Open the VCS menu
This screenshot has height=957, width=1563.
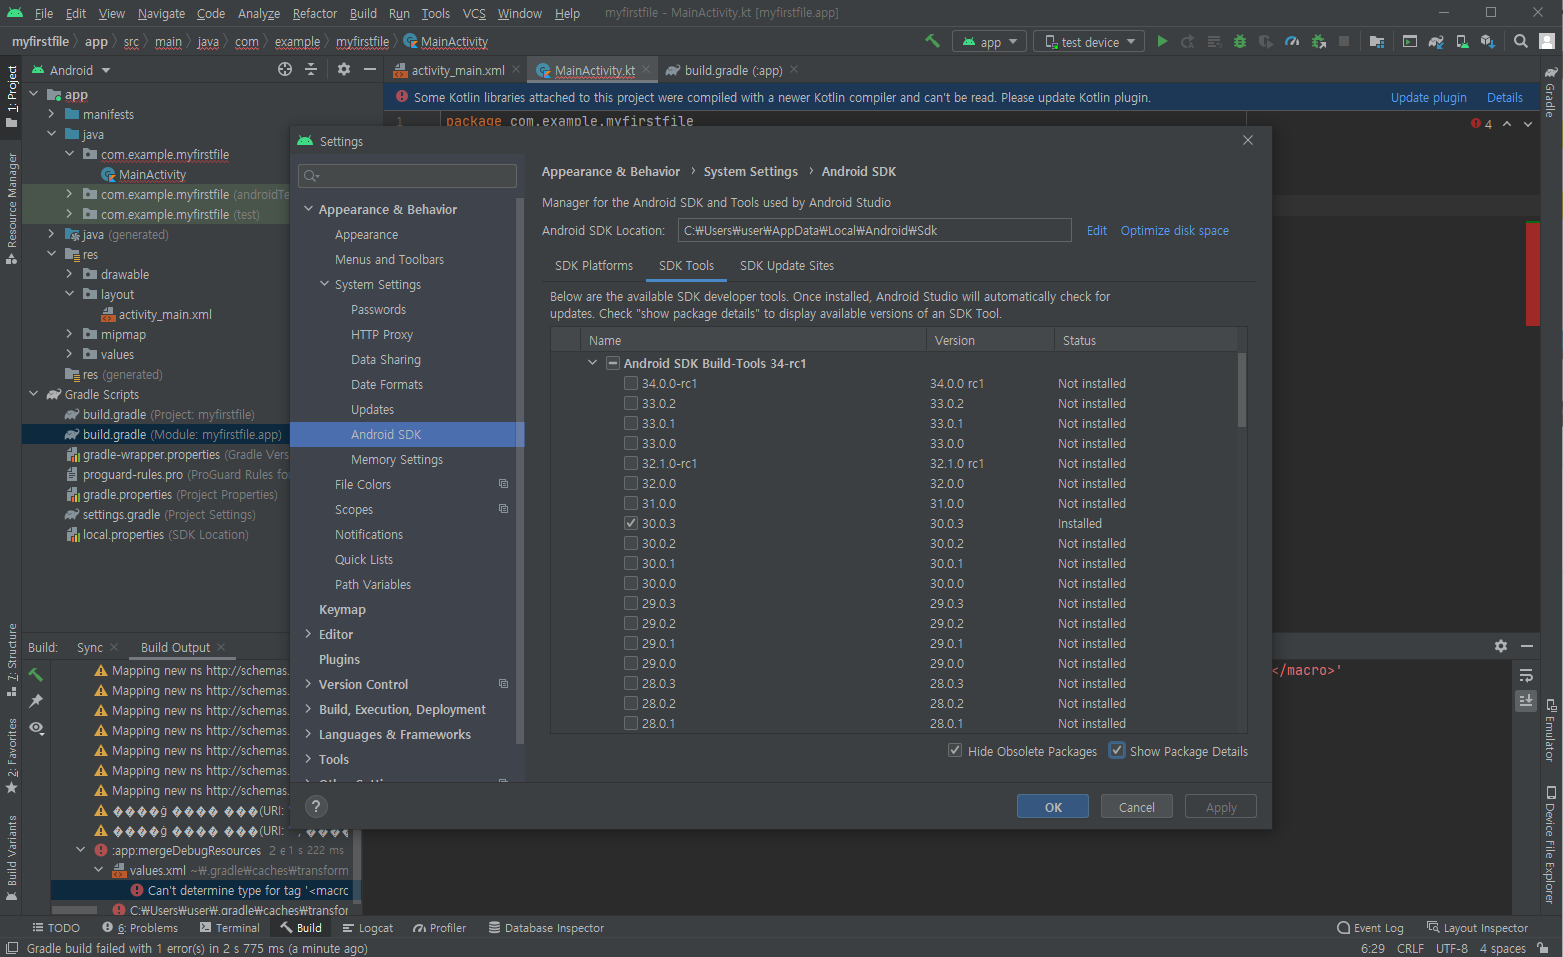[x=474, y=13]
